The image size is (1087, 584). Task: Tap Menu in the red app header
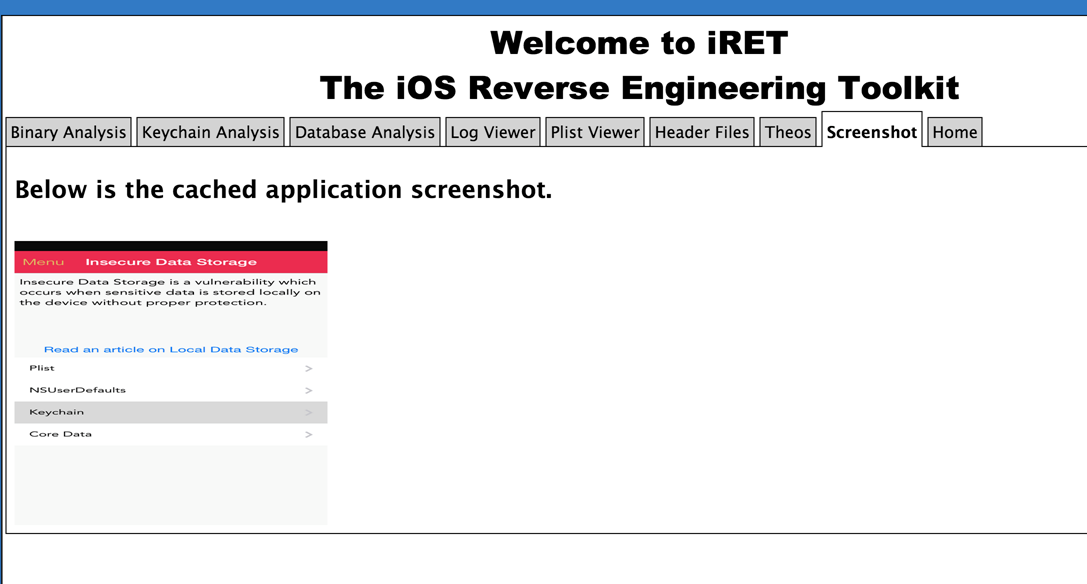coord(43,262)
